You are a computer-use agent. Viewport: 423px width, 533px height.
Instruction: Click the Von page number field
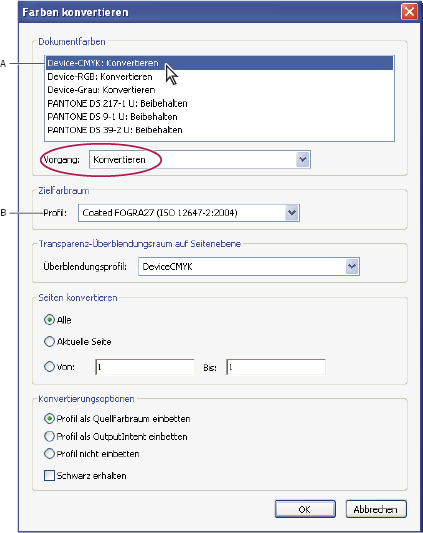145,367
